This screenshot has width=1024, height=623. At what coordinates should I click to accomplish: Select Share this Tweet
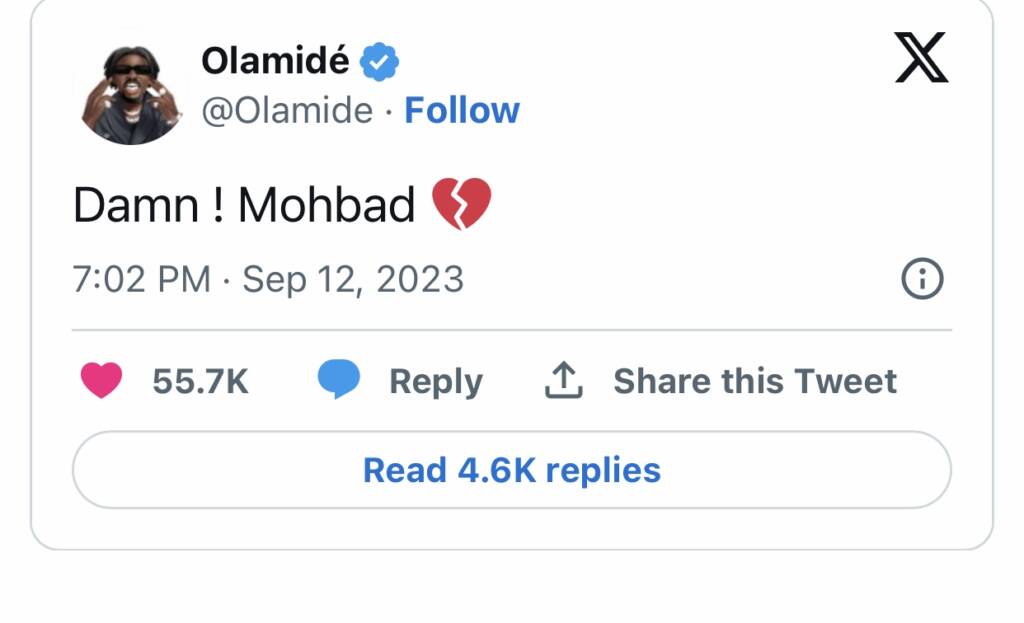click(x=755, y=381)
